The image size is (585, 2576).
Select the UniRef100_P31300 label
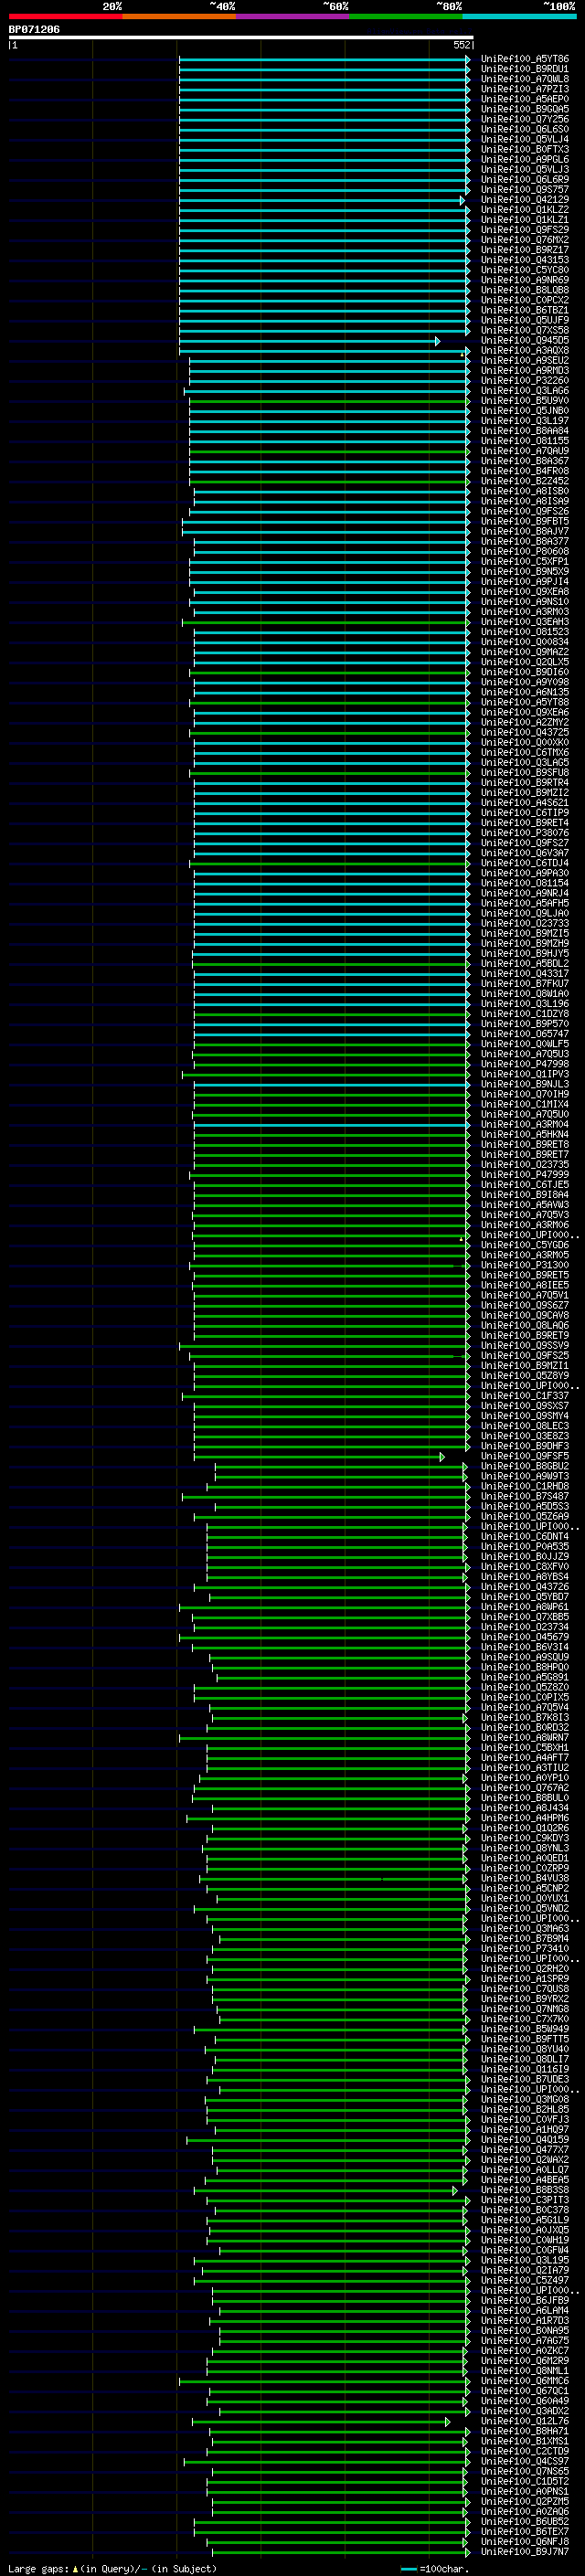pos(525,1265)
